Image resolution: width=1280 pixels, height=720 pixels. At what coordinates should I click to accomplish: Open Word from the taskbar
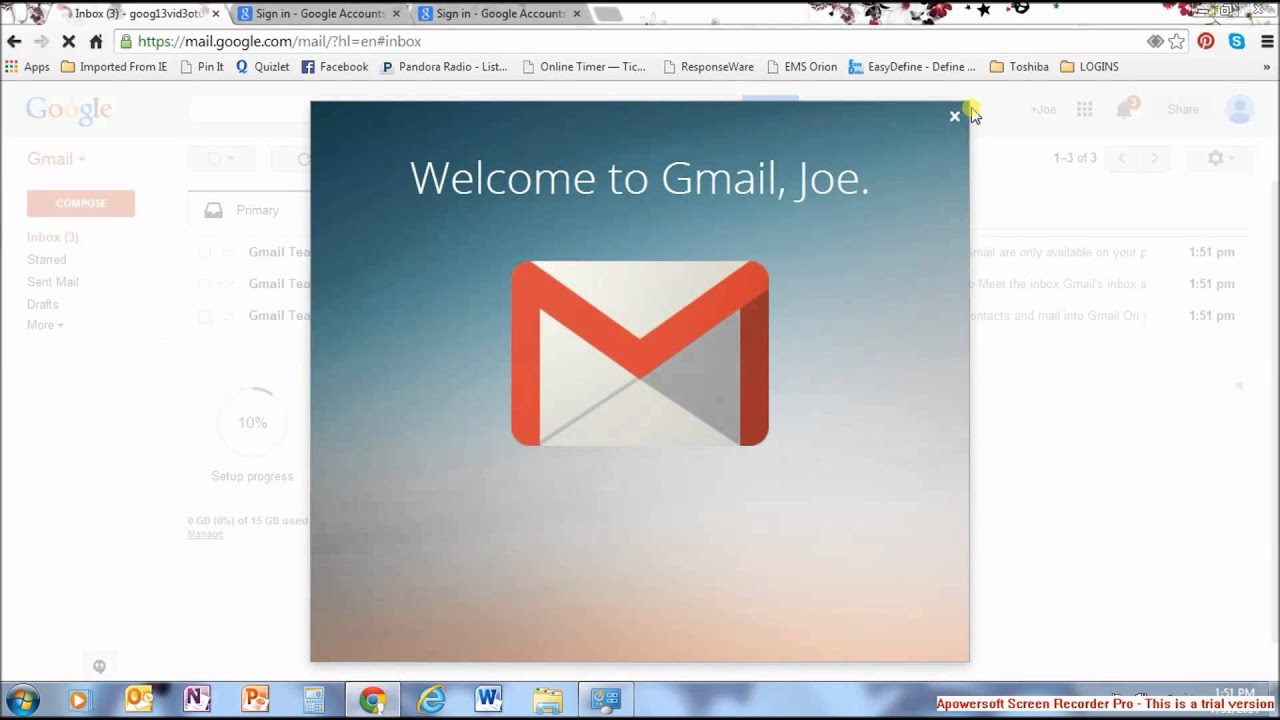coord(489,700)
